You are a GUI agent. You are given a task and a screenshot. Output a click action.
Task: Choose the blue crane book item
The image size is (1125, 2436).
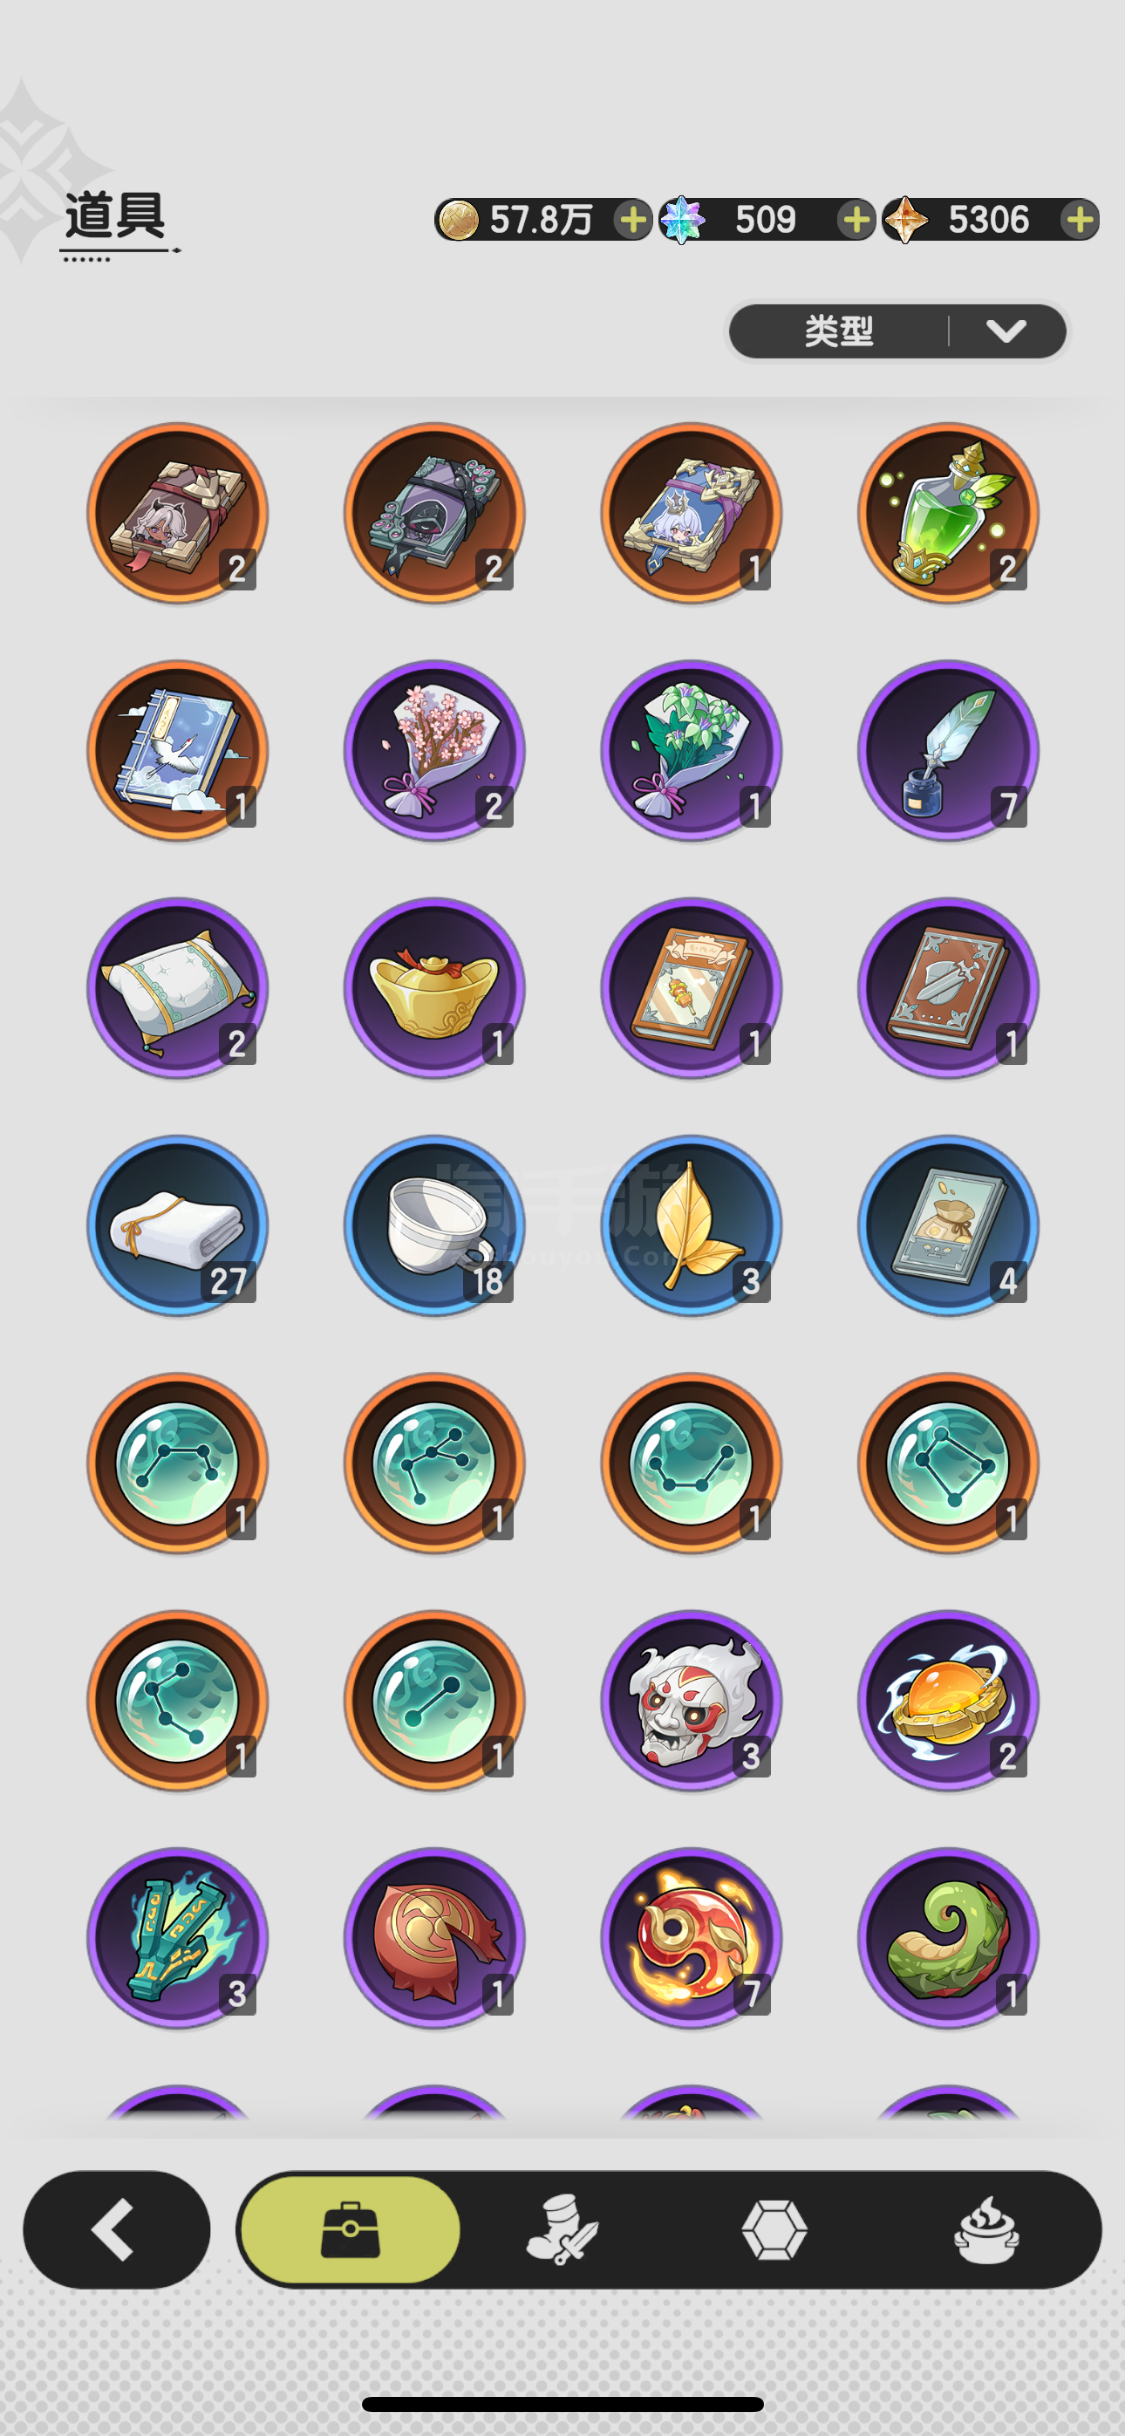tap(177, 750)
